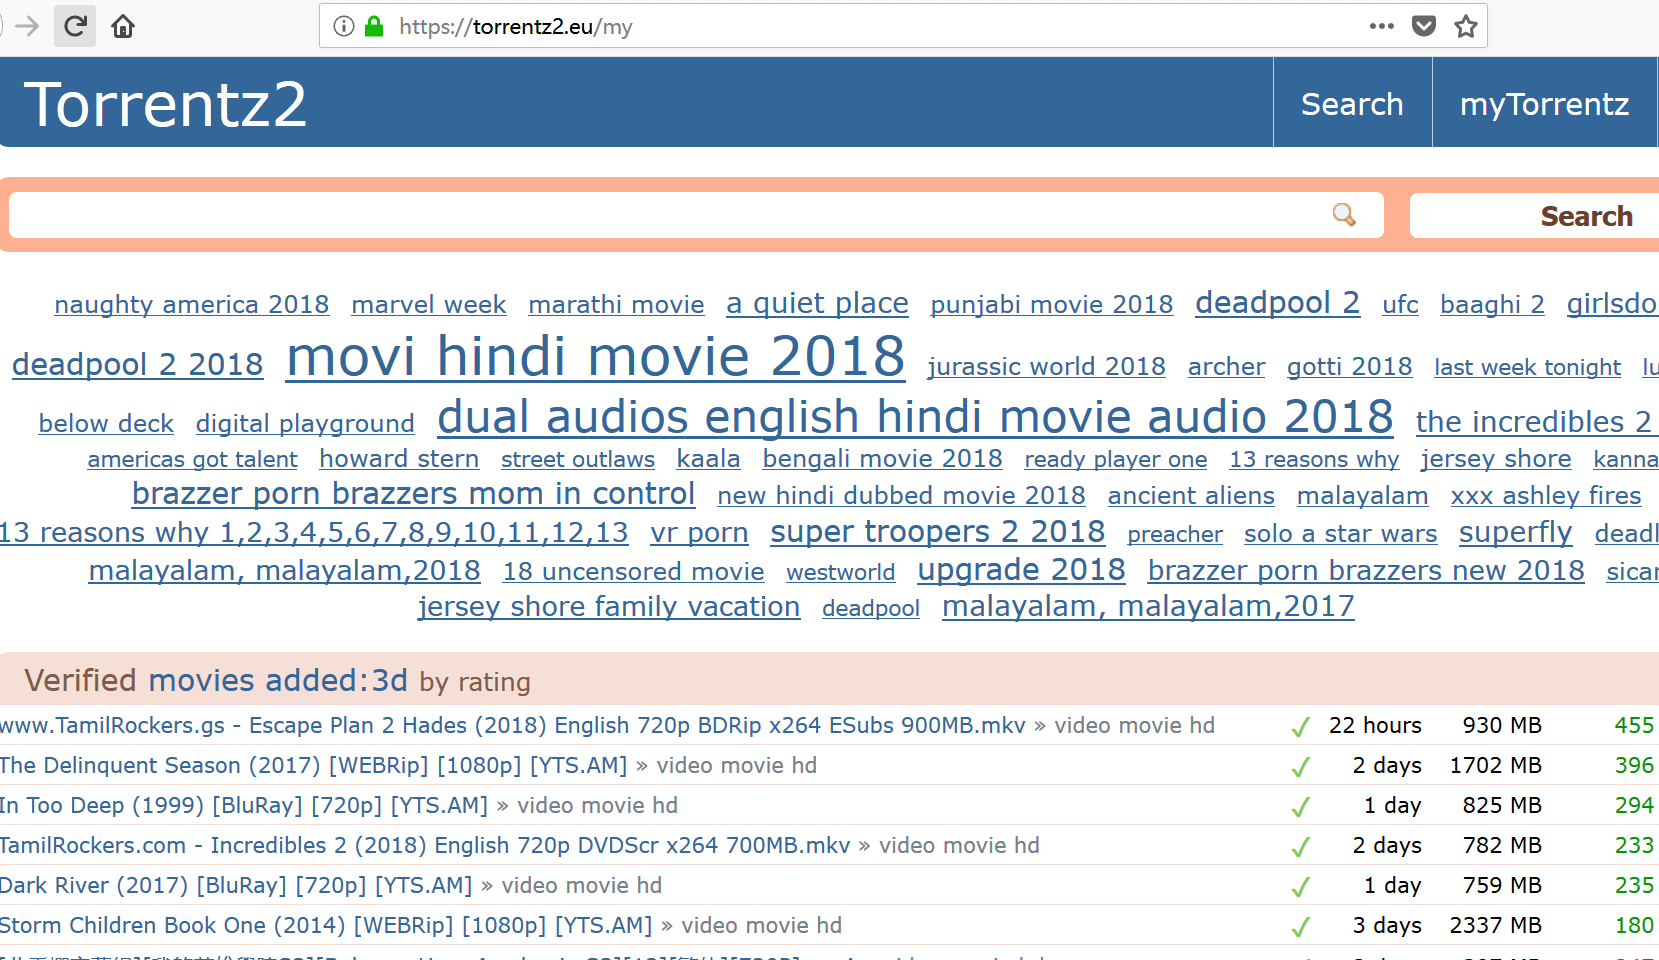Open the Search tab in header
Image resolution: width=1659 pixels, height=960 pixels.
coord(1352,103)
